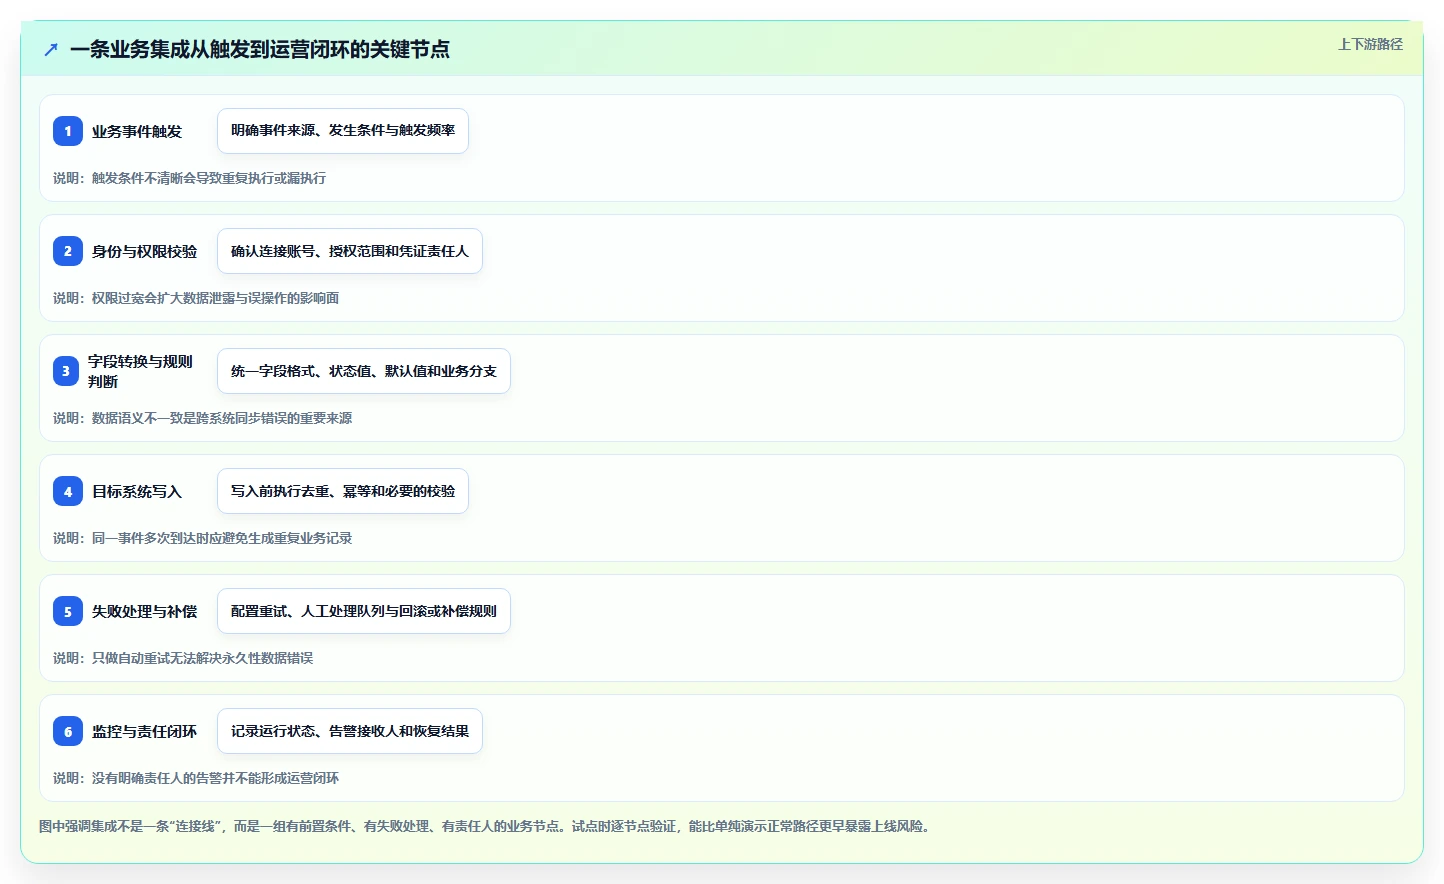Select the step 2 number badge

pos(68,251)
